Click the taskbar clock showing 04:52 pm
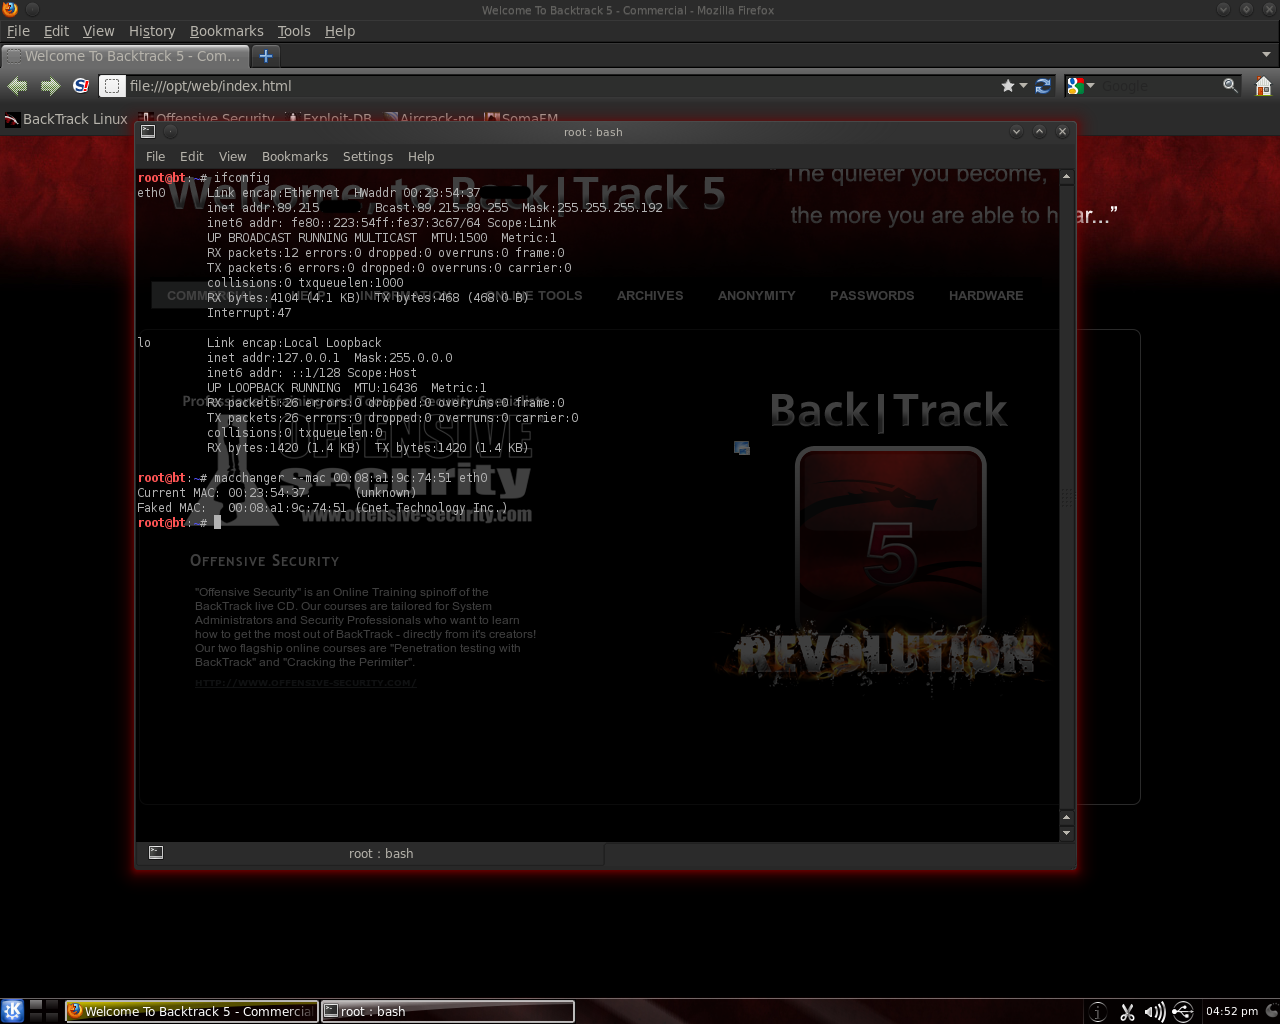This screenshot has width=1280, height=1024. click(x=1232, y=1011)
